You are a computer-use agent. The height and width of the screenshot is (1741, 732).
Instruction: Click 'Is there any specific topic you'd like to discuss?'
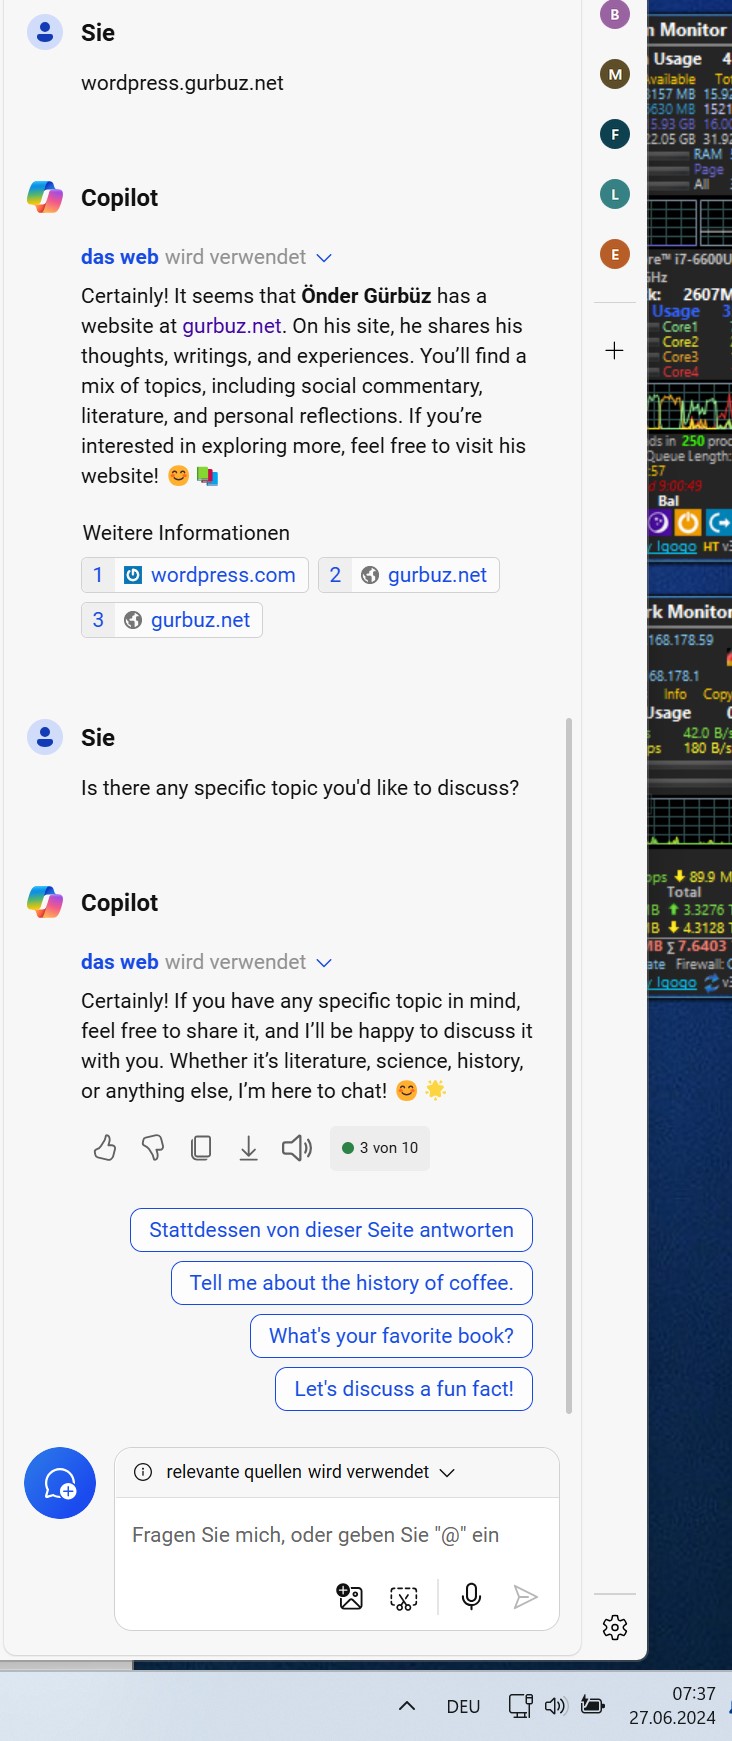pos(300,788)
